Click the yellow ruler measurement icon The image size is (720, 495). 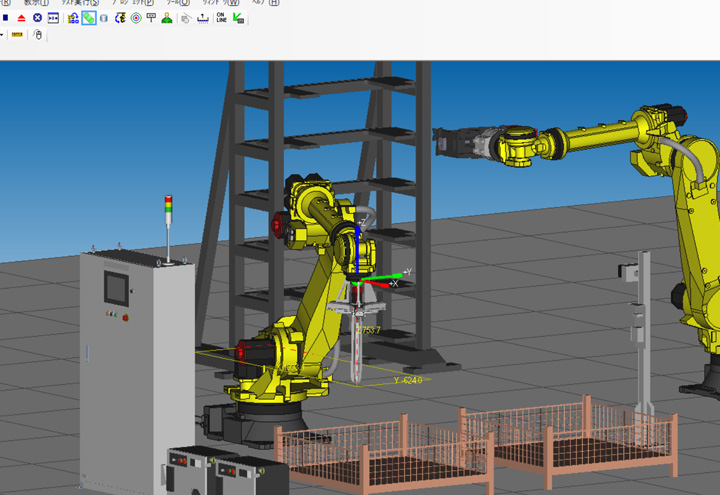17,35
